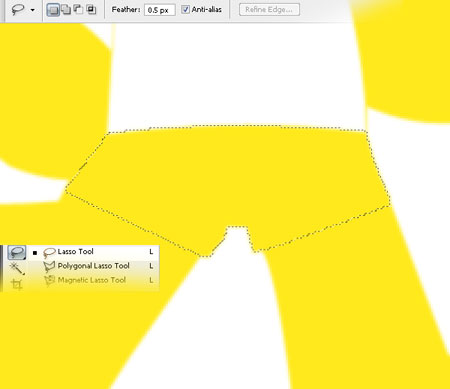Screen dimensions: 450x389
Task: Select the Crop tool in toolbox
Action: coord(17,284)
